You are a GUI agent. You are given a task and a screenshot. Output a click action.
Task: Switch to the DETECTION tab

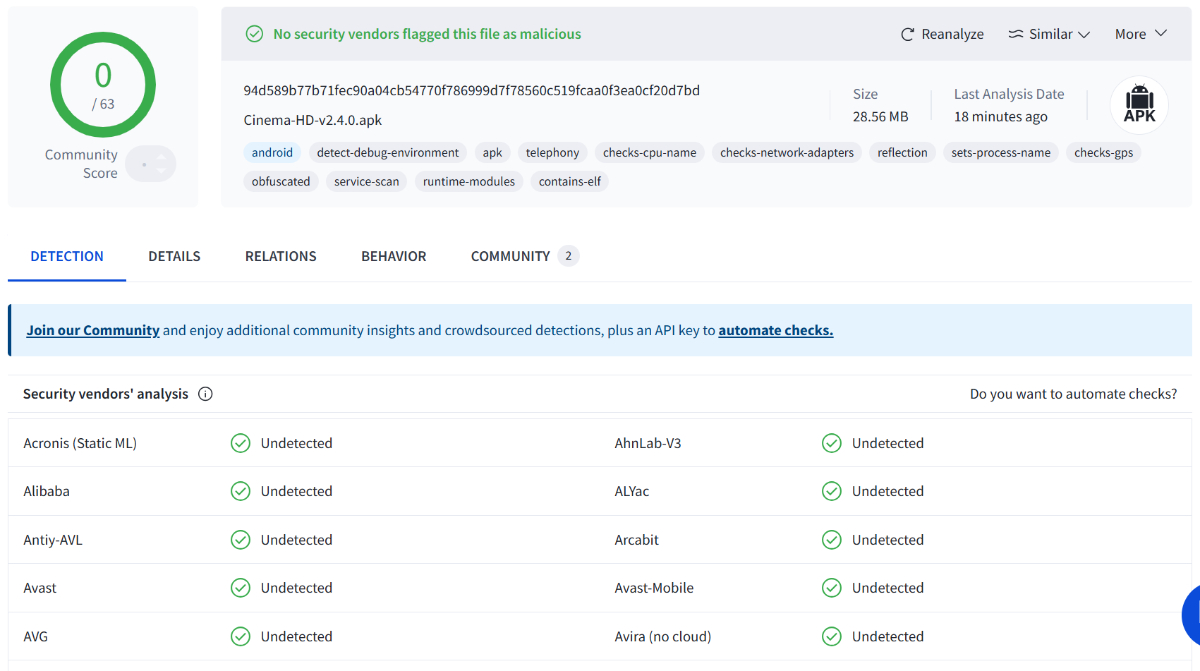pyautogui.click(x=67, y=256)
